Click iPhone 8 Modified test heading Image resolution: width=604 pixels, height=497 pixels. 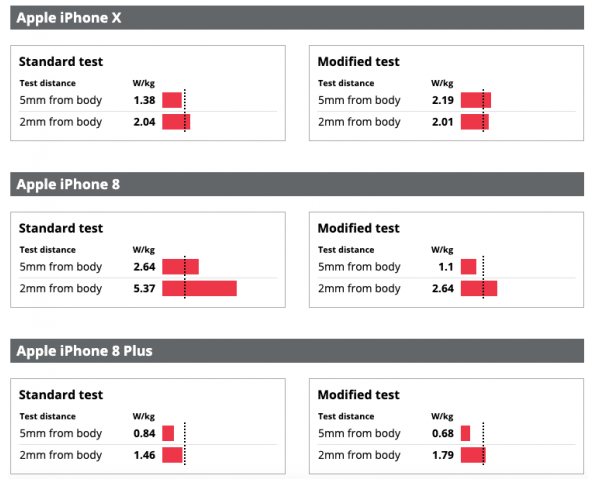(x=359, y=228)
